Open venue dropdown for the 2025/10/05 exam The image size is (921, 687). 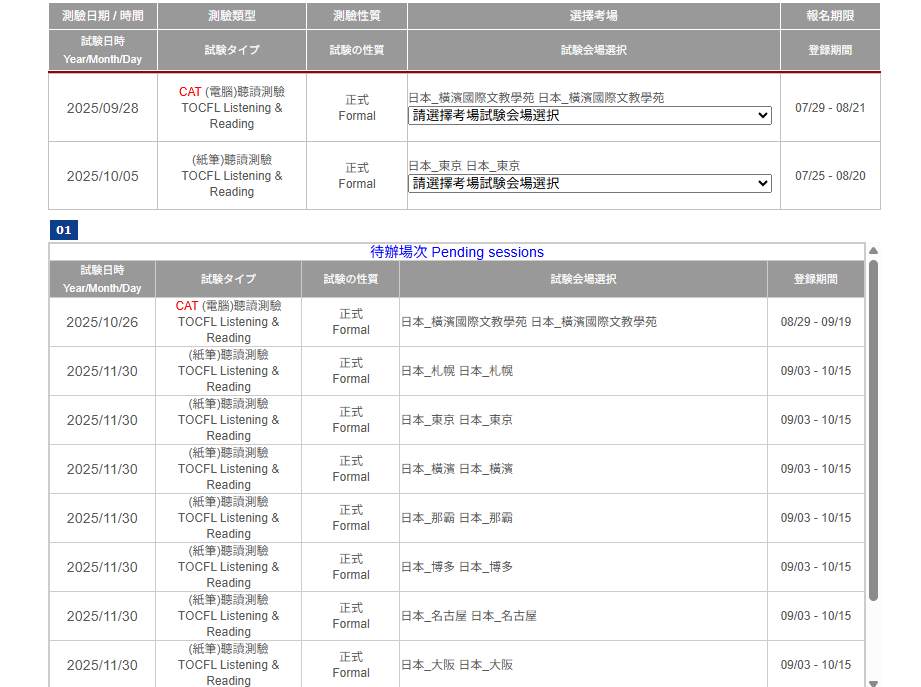coord(590,184)
